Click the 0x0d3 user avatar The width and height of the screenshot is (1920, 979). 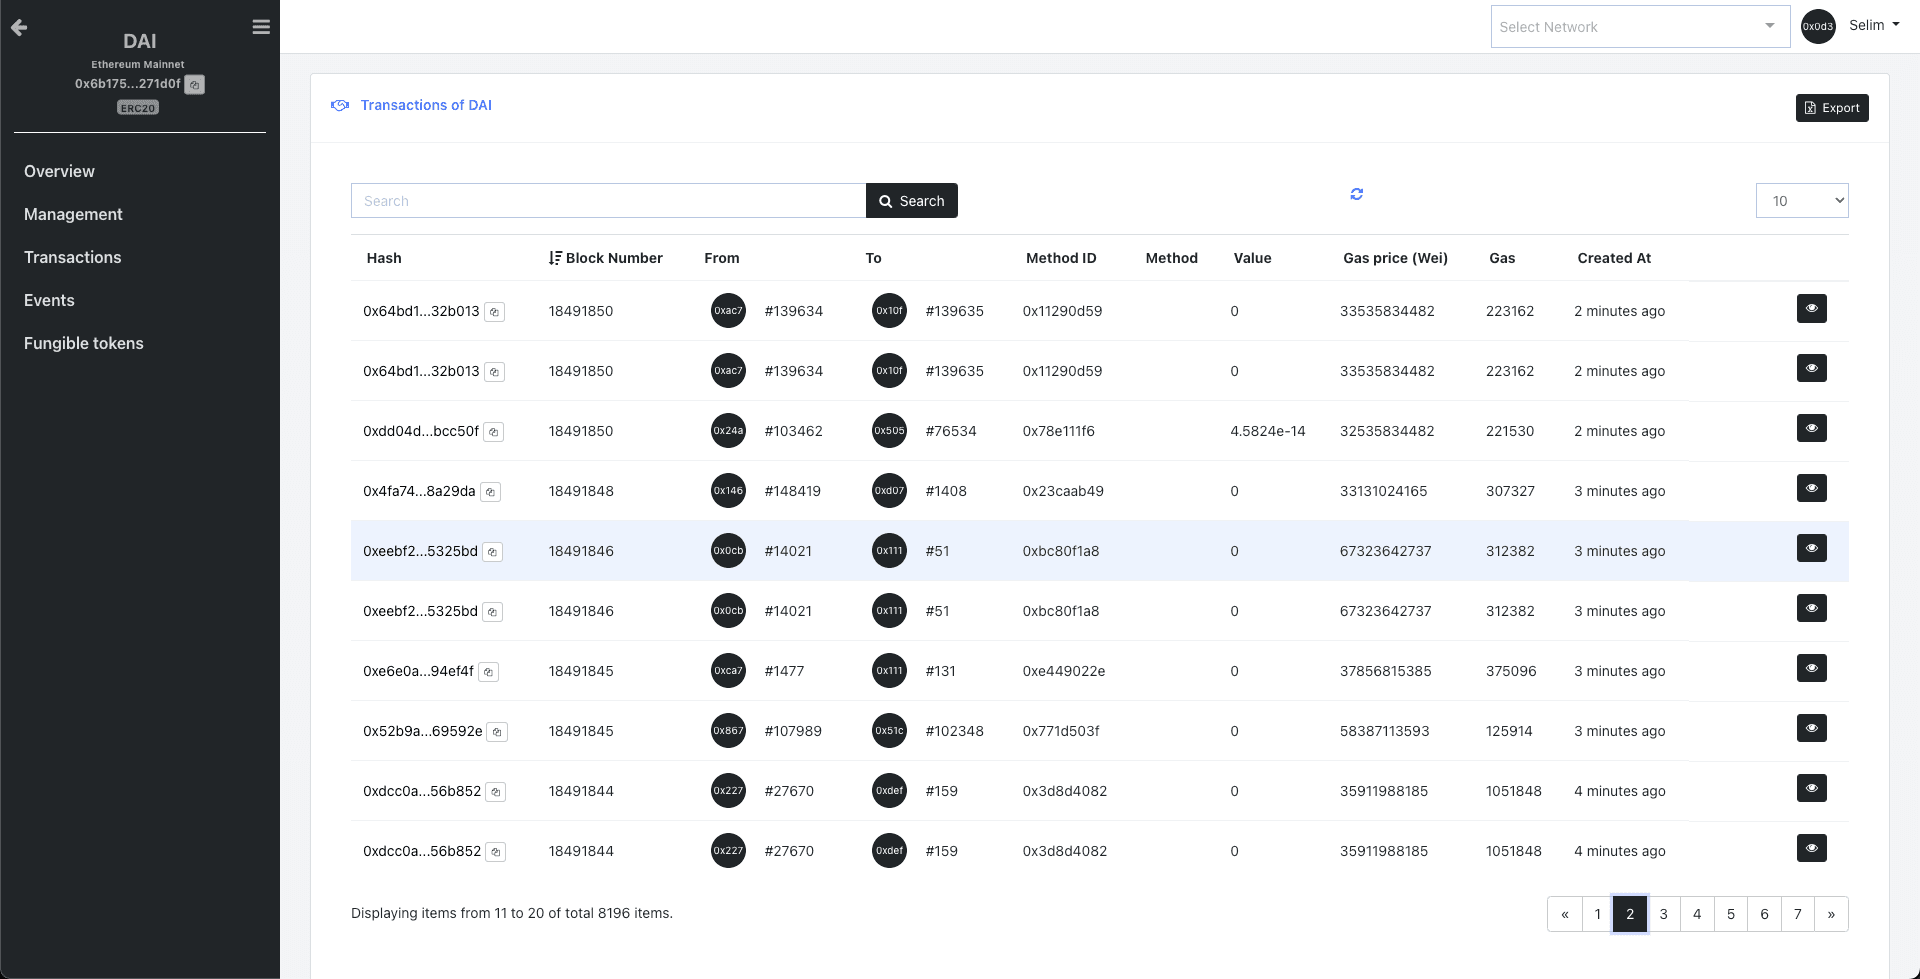pyautogui.click(x=1817, y=27)
